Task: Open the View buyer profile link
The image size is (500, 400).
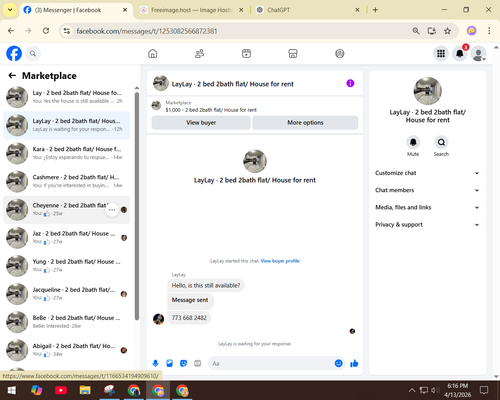Action: click(280, 261)
